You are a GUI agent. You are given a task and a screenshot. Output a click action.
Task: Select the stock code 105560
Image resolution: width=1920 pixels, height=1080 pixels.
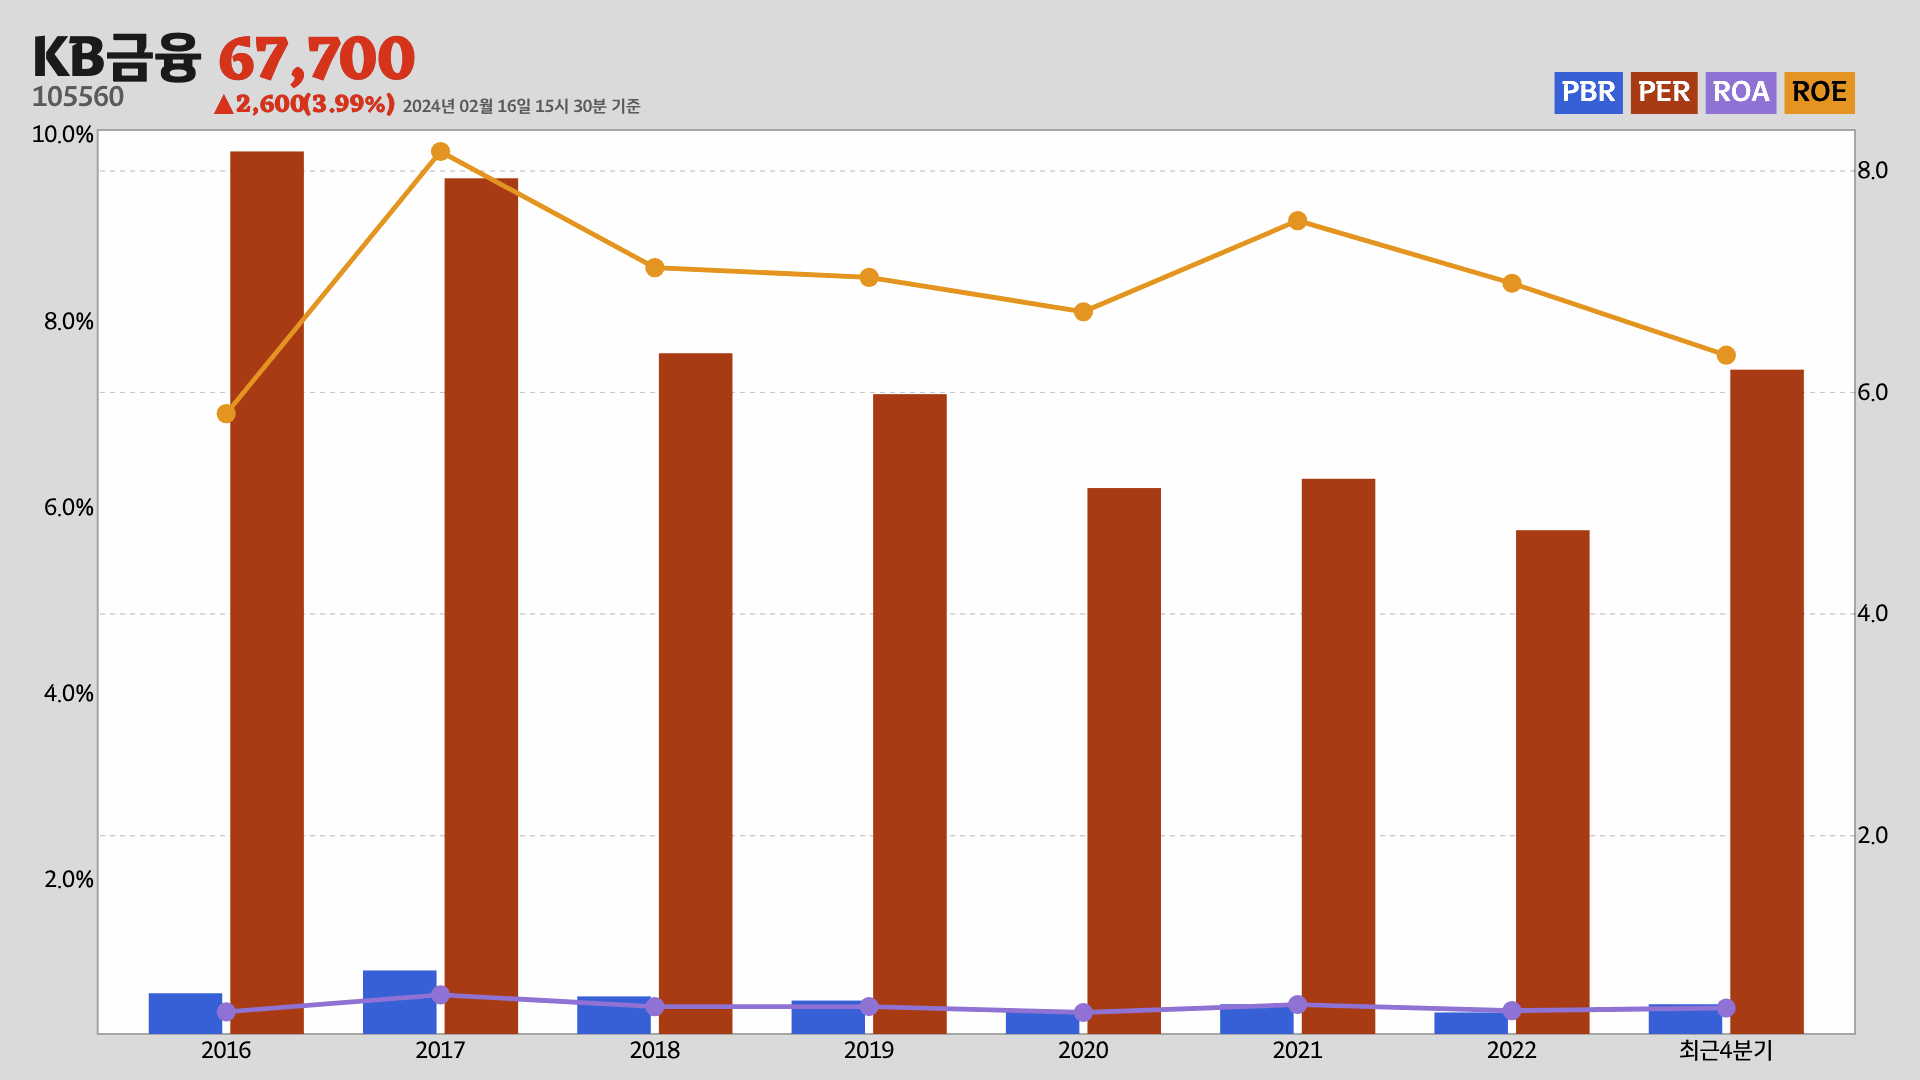(x=78, y=97)
